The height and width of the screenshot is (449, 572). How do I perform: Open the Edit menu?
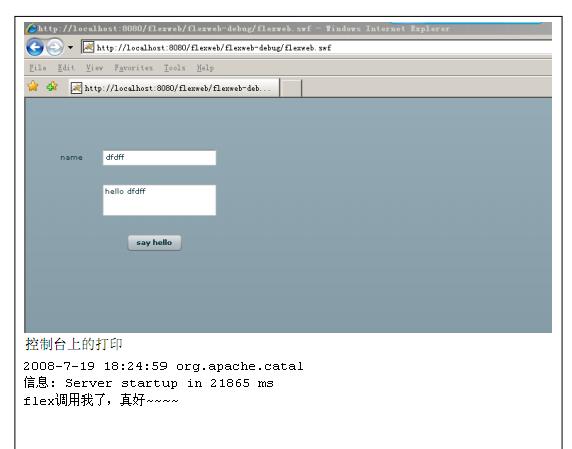point(66,68)
